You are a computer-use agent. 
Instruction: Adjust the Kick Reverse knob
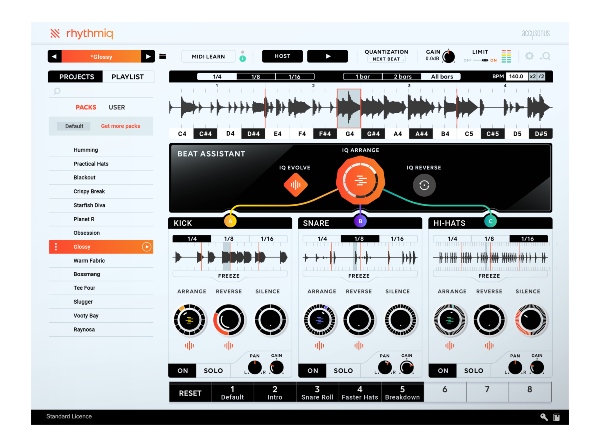[229, 319]
